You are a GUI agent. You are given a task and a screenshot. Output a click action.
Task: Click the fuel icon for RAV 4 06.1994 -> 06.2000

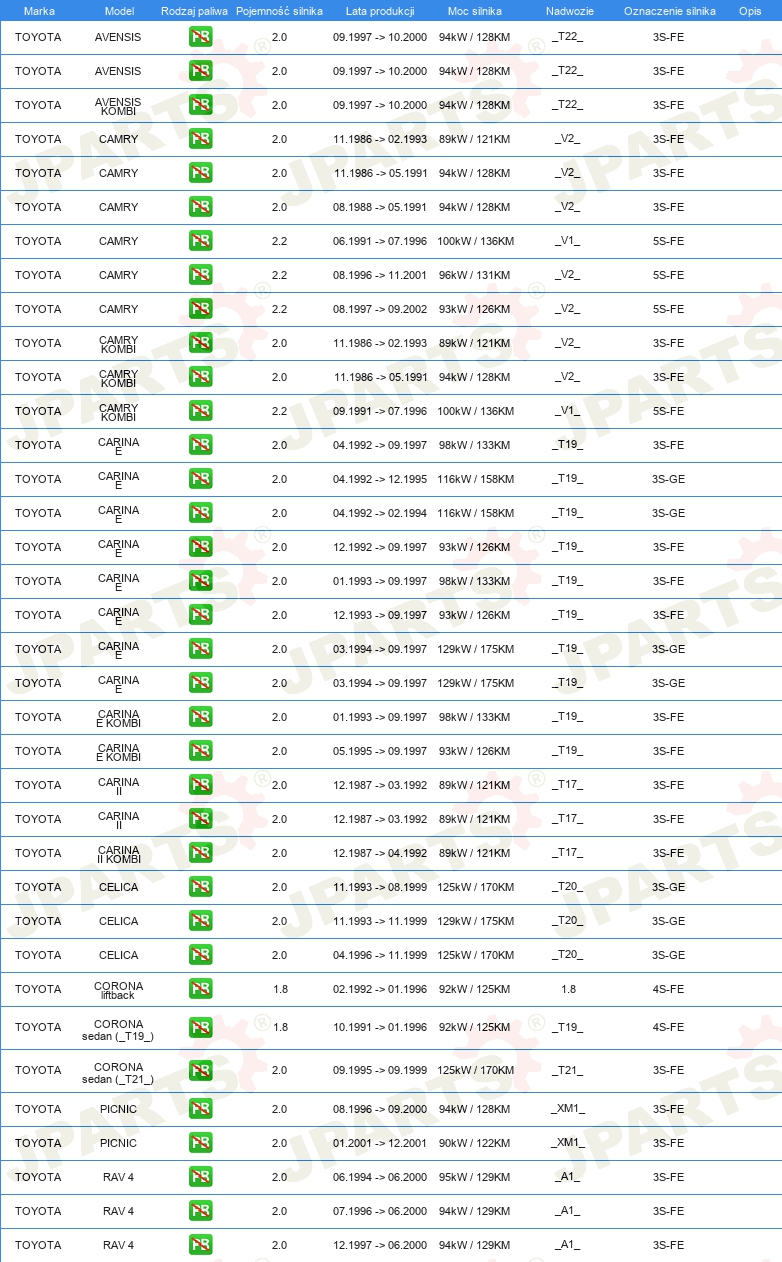coord(200,1177)
